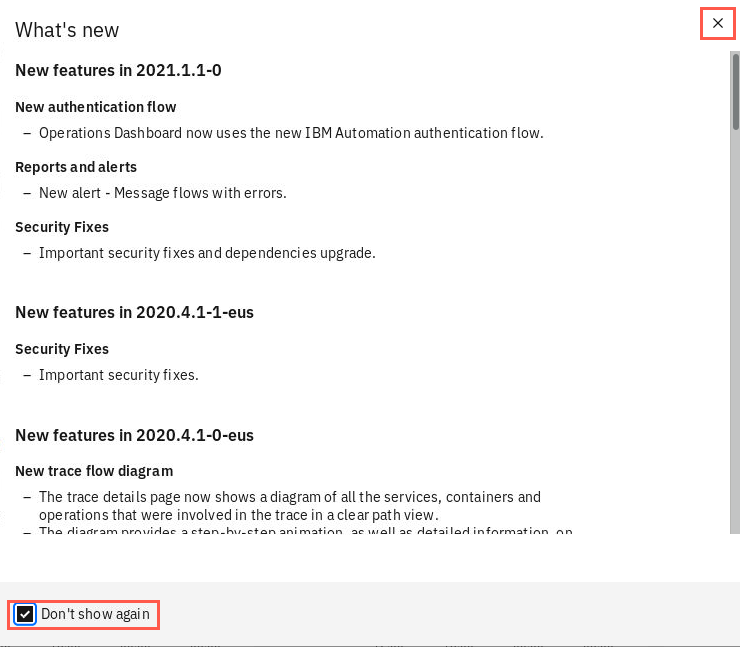The height and width of the screenshot is (647, 740).
Task: Select the New features in 2020.4.1-0-eus heading
Action: [x=135, y=435]
